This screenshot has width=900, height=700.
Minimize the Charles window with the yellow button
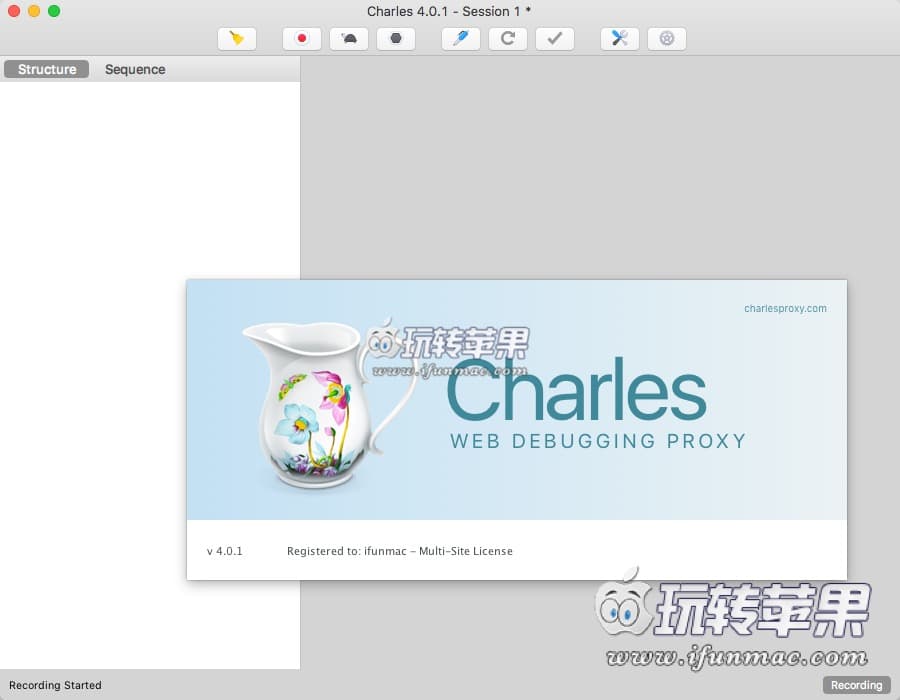(x=34, y=11)
